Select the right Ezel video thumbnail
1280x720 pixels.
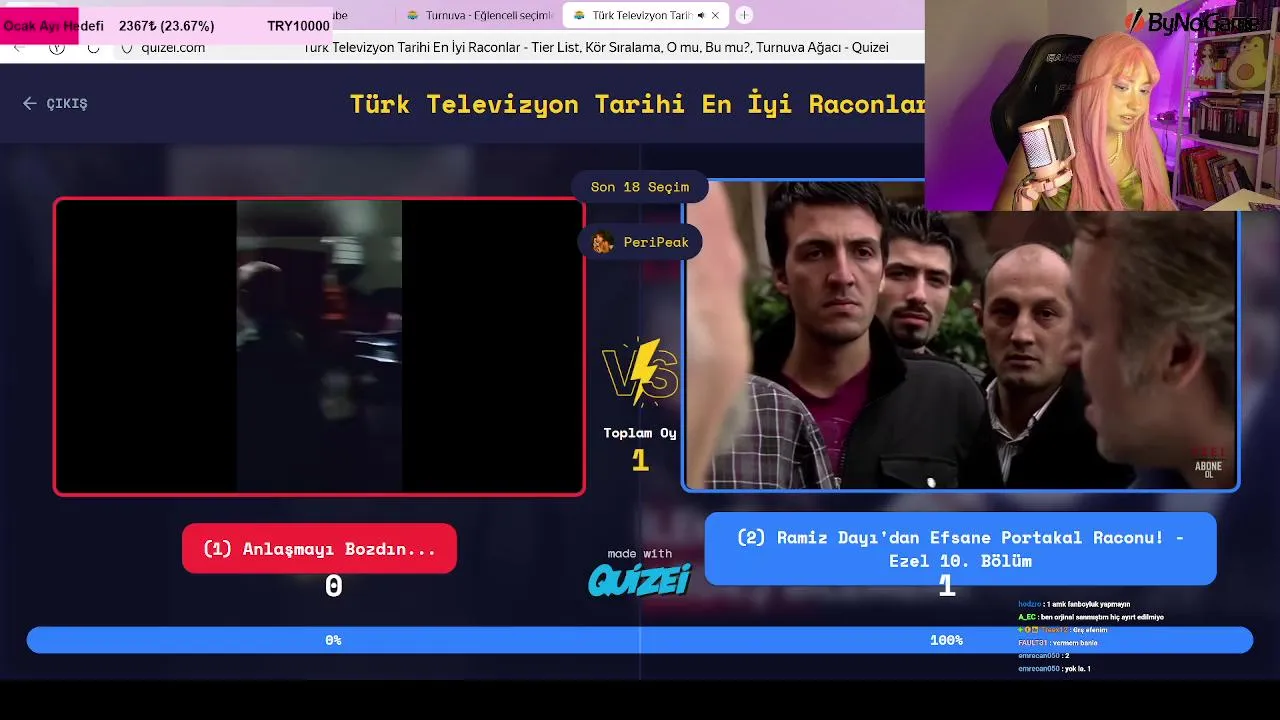960,336
